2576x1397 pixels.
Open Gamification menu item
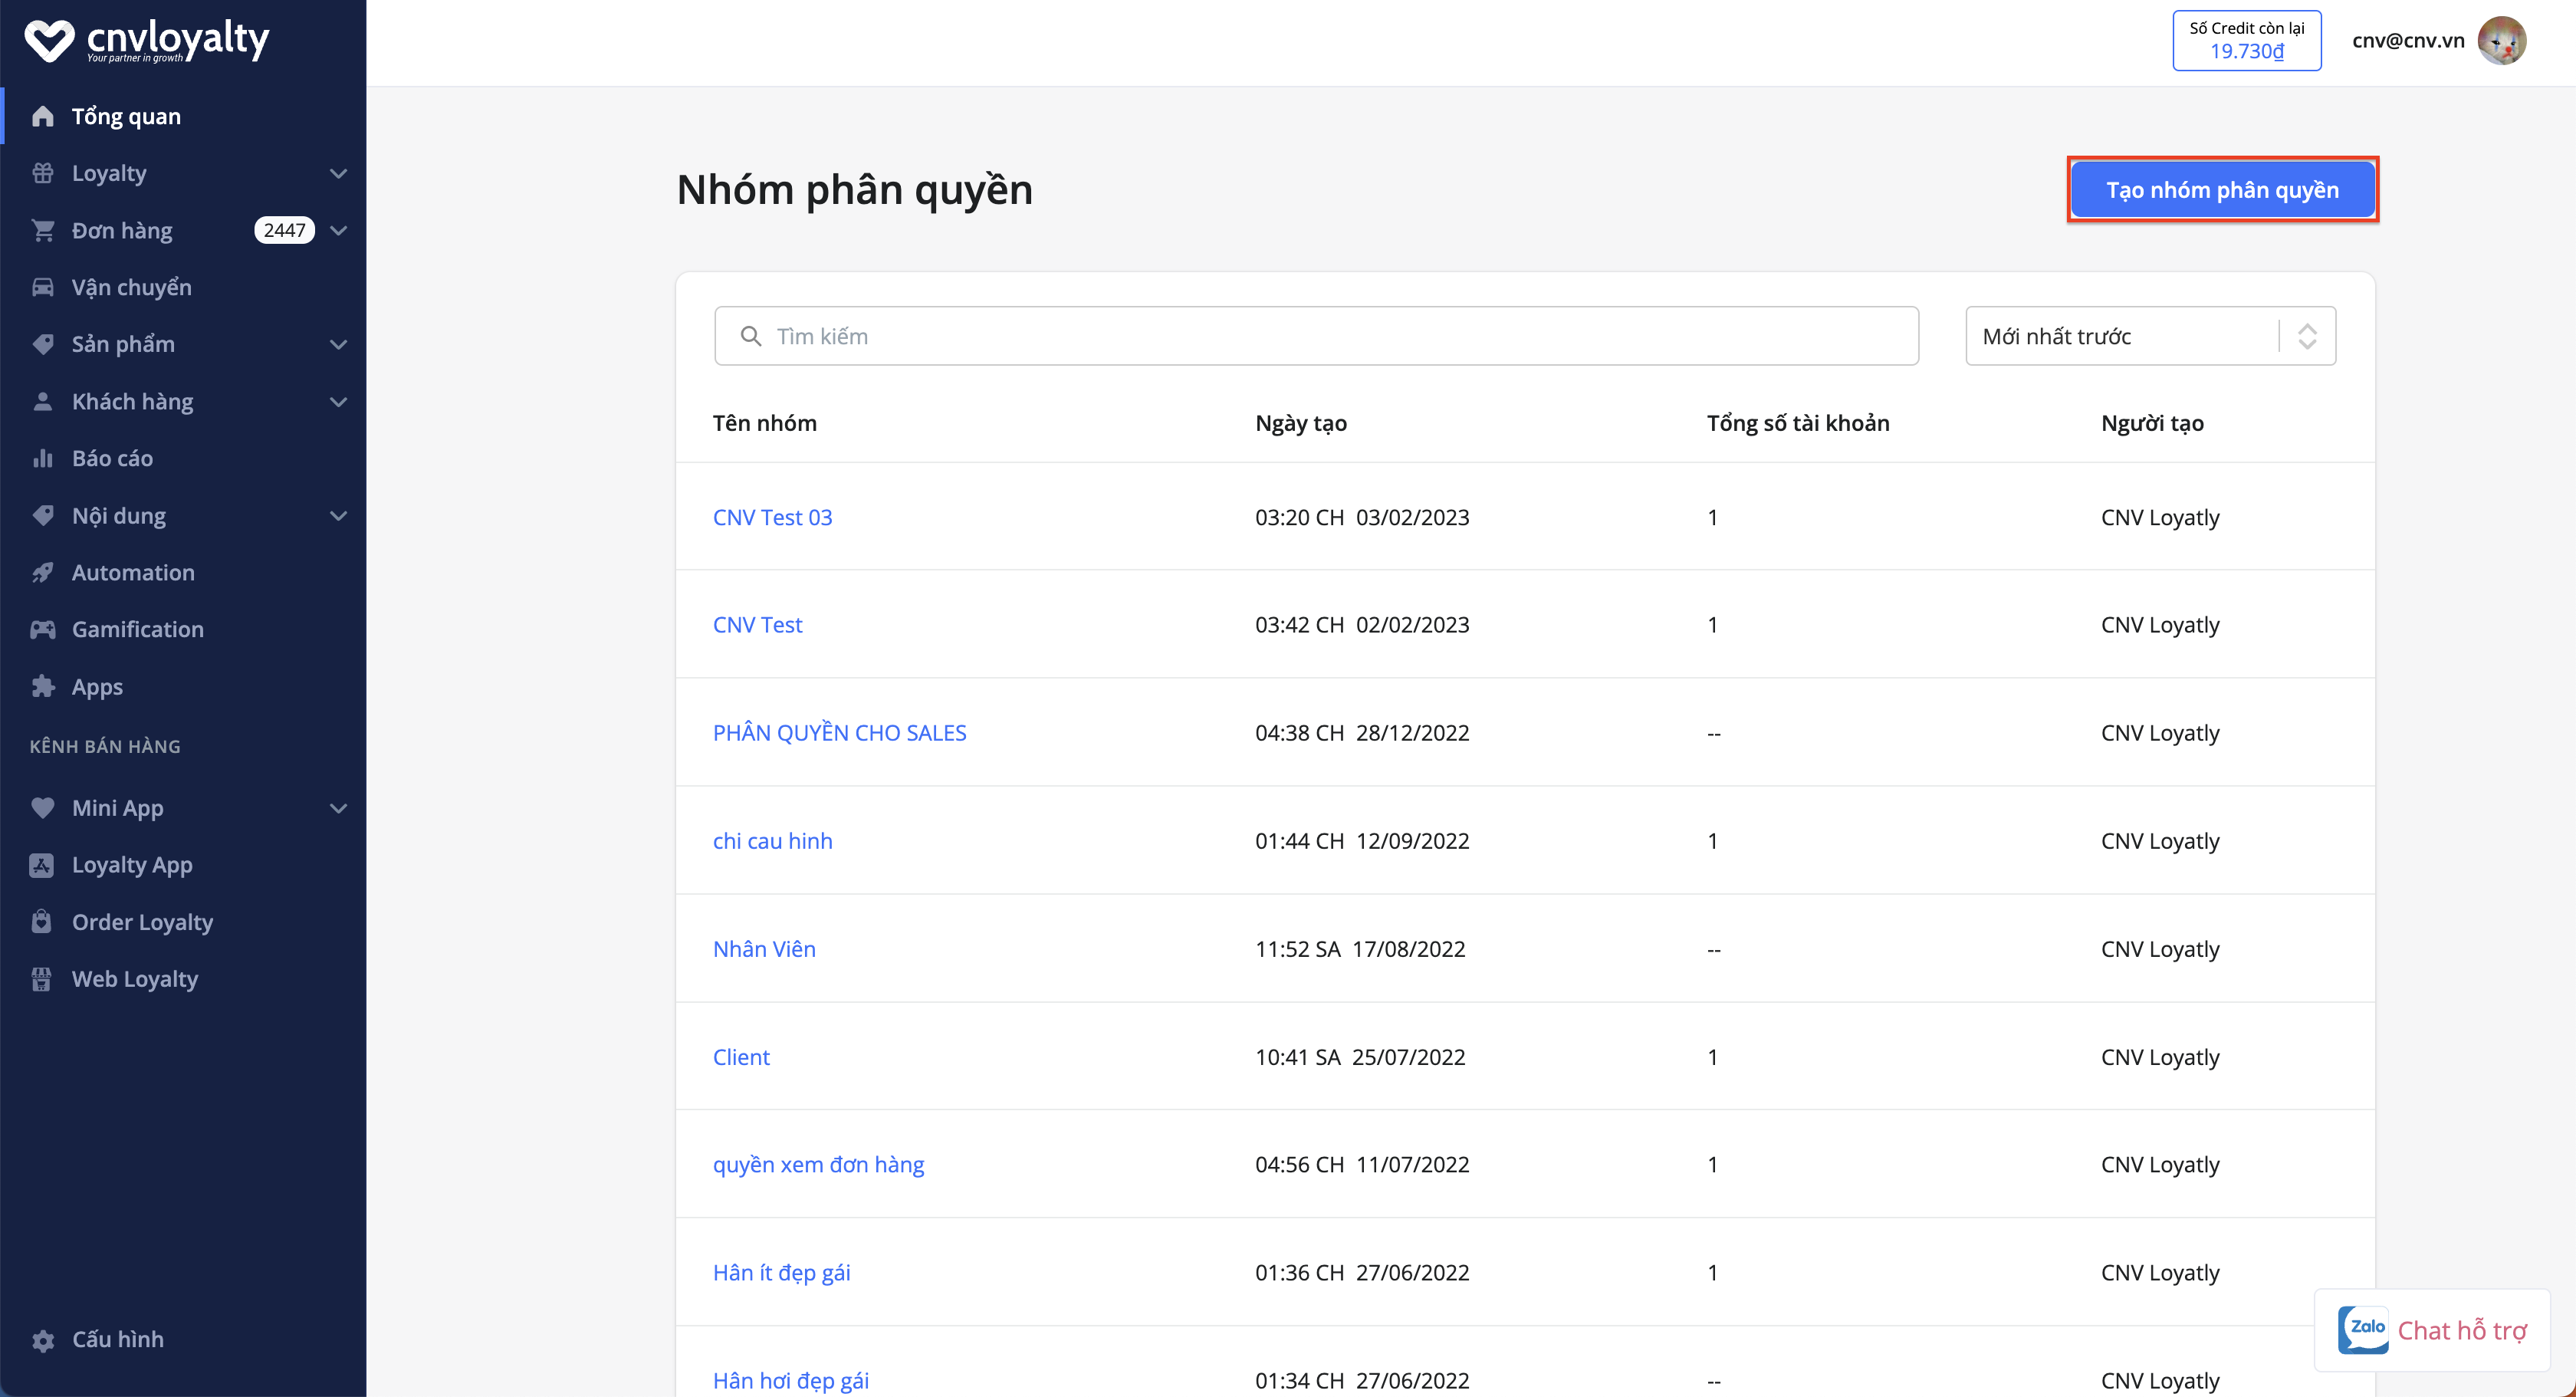pos(137,629)
